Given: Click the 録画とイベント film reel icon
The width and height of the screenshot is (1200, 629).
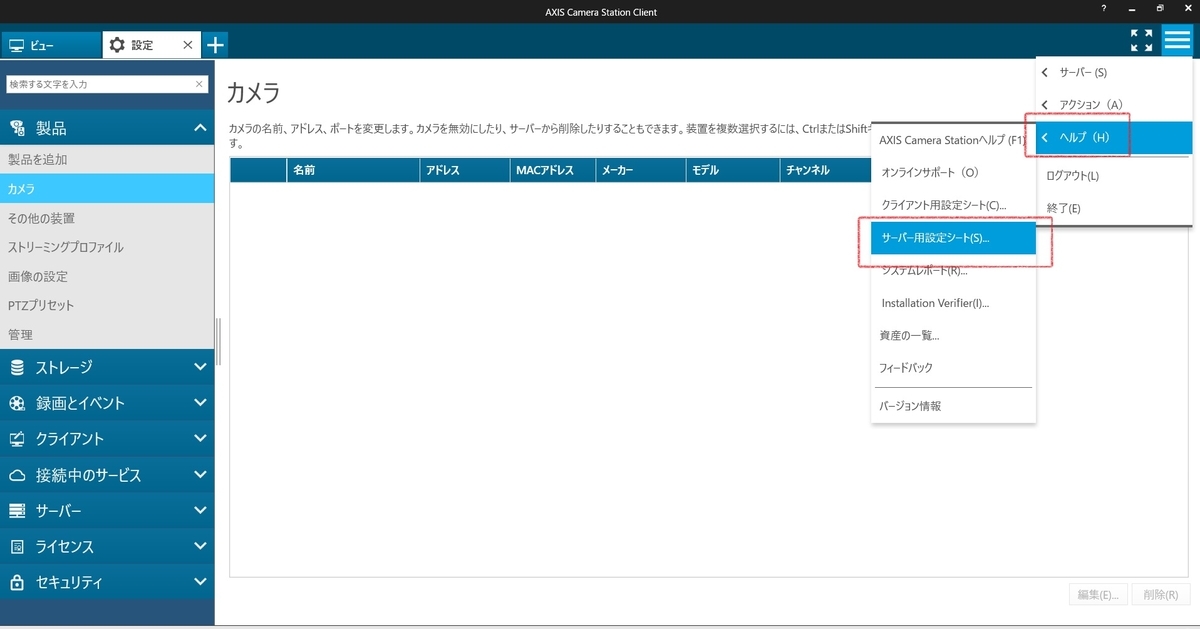Looking at the screenshot, I should click(x=17, y=403).
